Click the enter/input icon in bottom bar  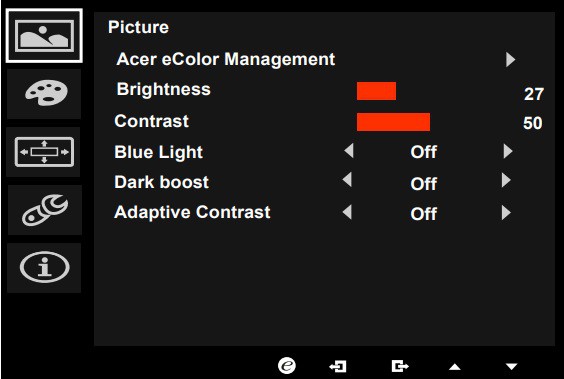(338, 366)
